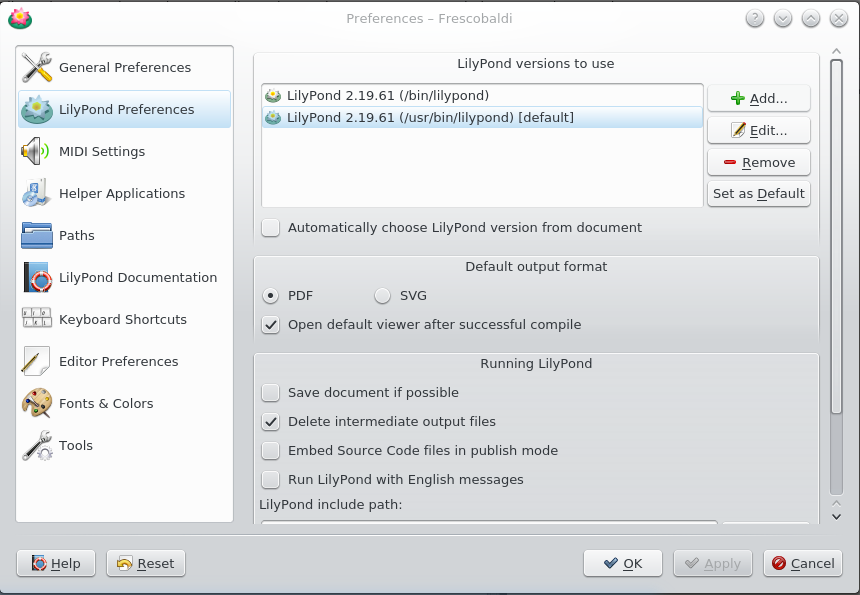Click the LilyPond Preferences water lily icon
Viewport: 860px width, 595px height.
point(37,109)
